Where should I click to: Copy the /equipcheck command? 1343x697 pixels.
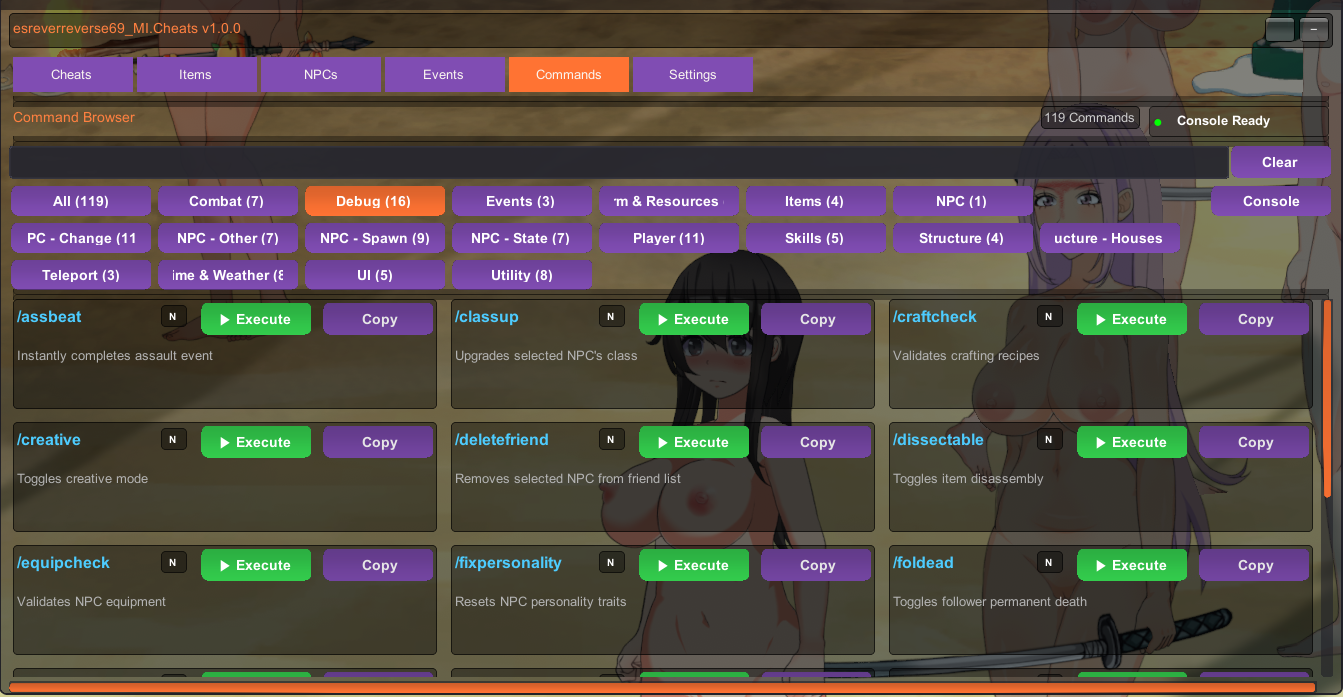tap(378, 565)
